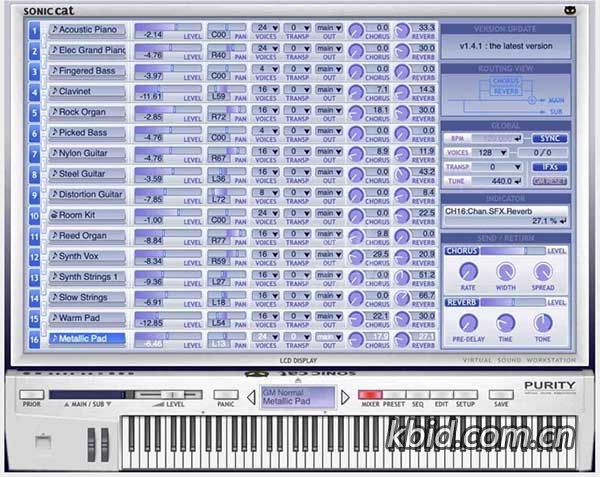Click the Chorus WIDTH knob

coord(505,272)
